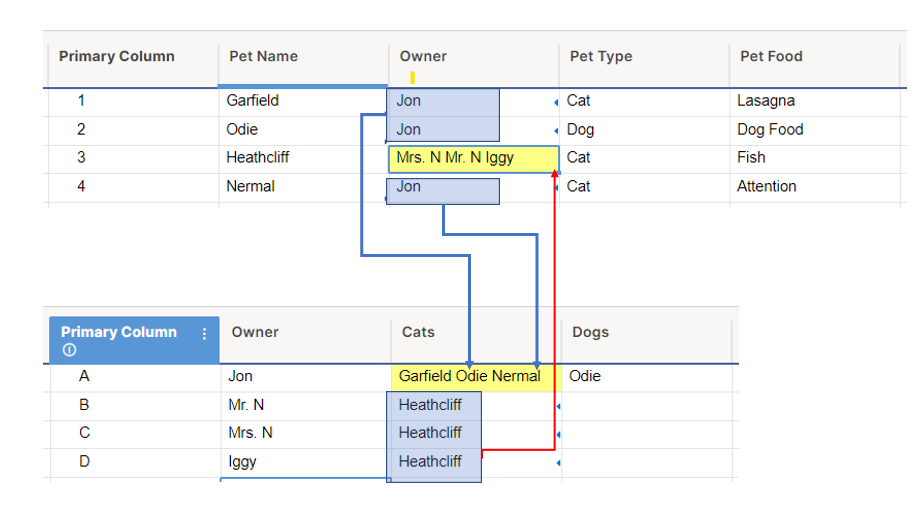Select the upper table's Owner column header
This screenshot has height=528, width=924.
click(x=473, y=57)
